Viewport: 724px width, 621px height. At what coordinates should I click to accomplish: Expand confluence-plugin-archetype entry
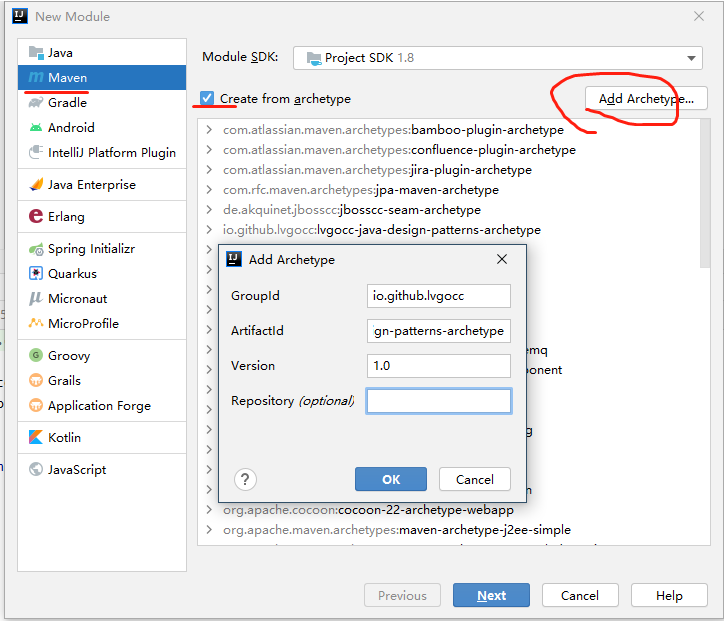(x=209, y=150)
